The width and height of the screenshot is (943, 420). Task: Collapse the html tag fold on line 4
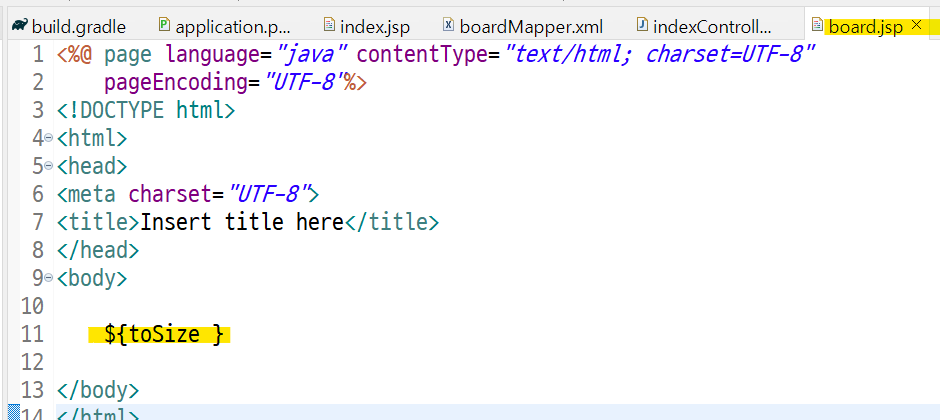click(x=49, y=139)
